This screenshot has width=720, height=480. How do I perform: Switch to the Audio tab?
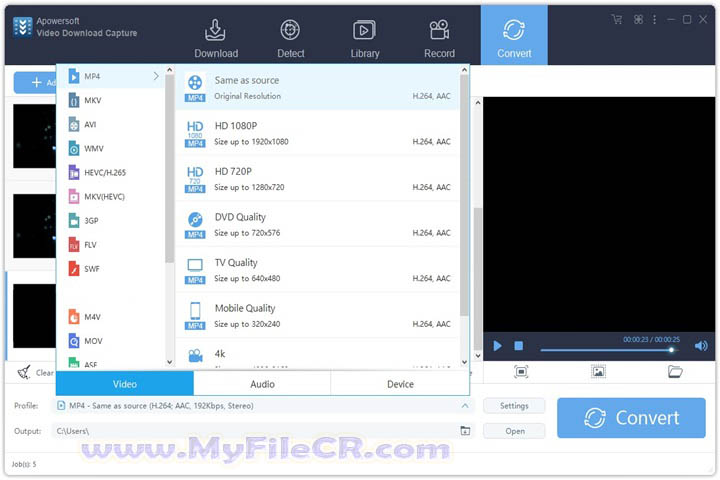pyautogui.click(x=262, y=384)
